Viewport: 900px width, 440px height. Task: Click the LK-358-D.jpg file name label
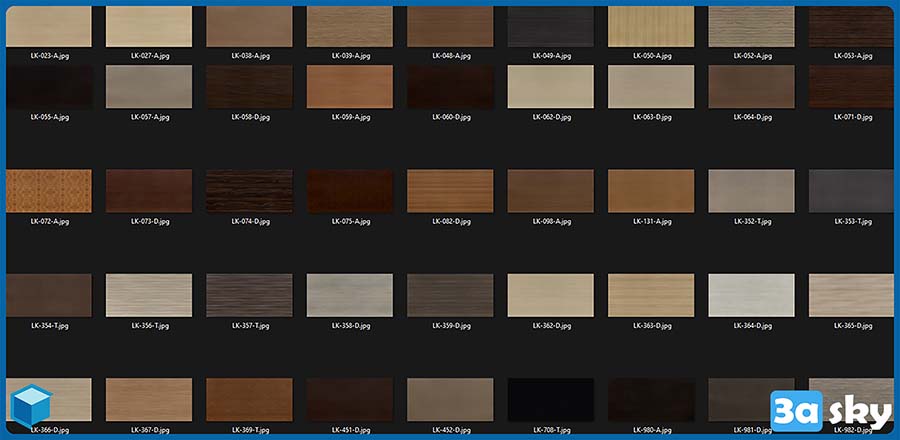pyautogui.click(x=350, y=326)
